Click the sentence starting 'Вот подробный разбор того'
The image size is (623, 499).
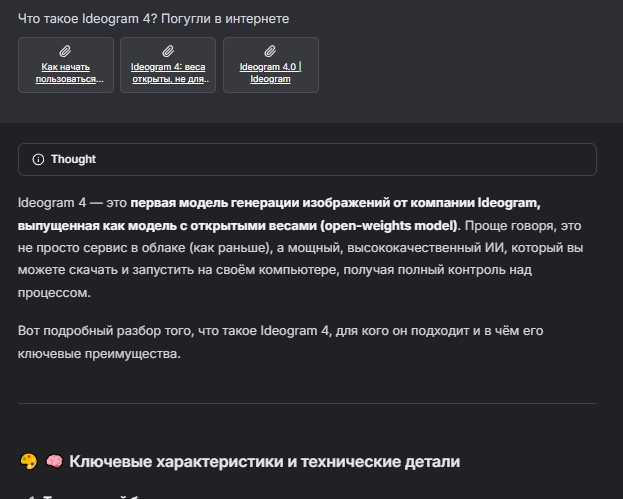click(x=281, y=342)
